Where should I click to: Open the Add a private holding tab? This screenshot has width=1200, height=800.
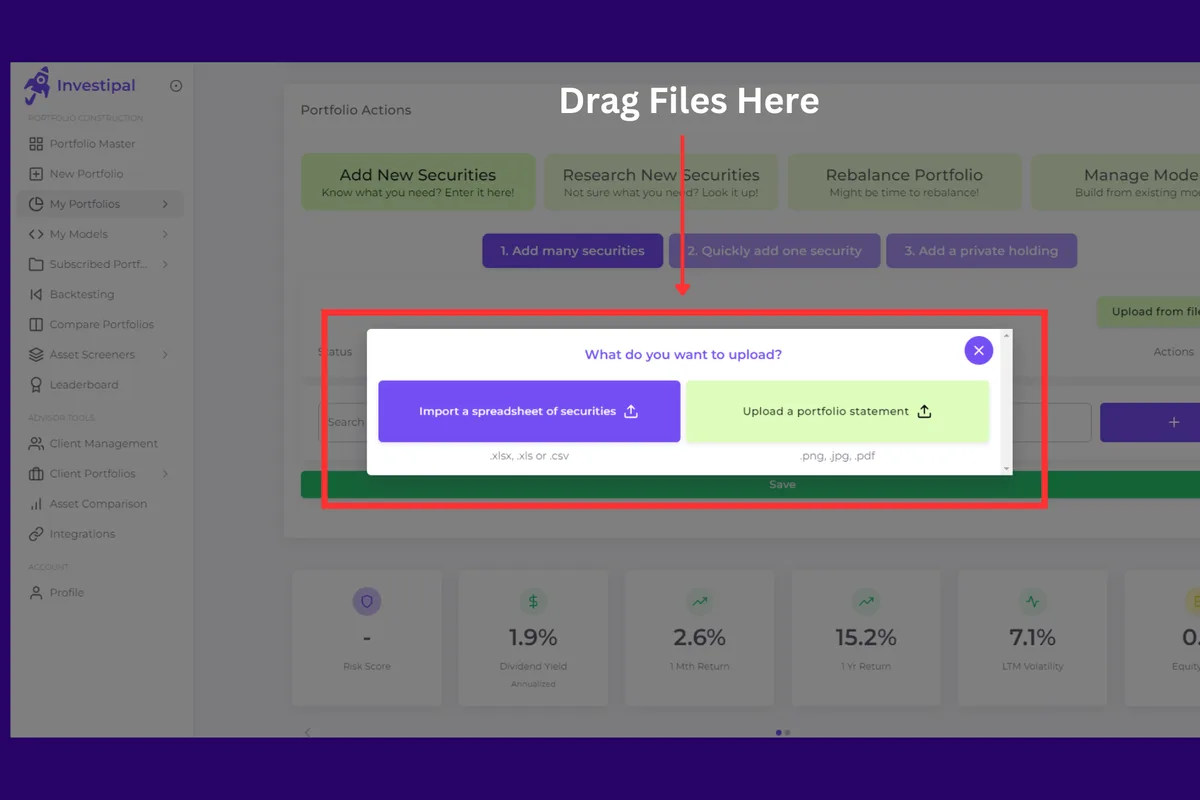coord(981,250)
